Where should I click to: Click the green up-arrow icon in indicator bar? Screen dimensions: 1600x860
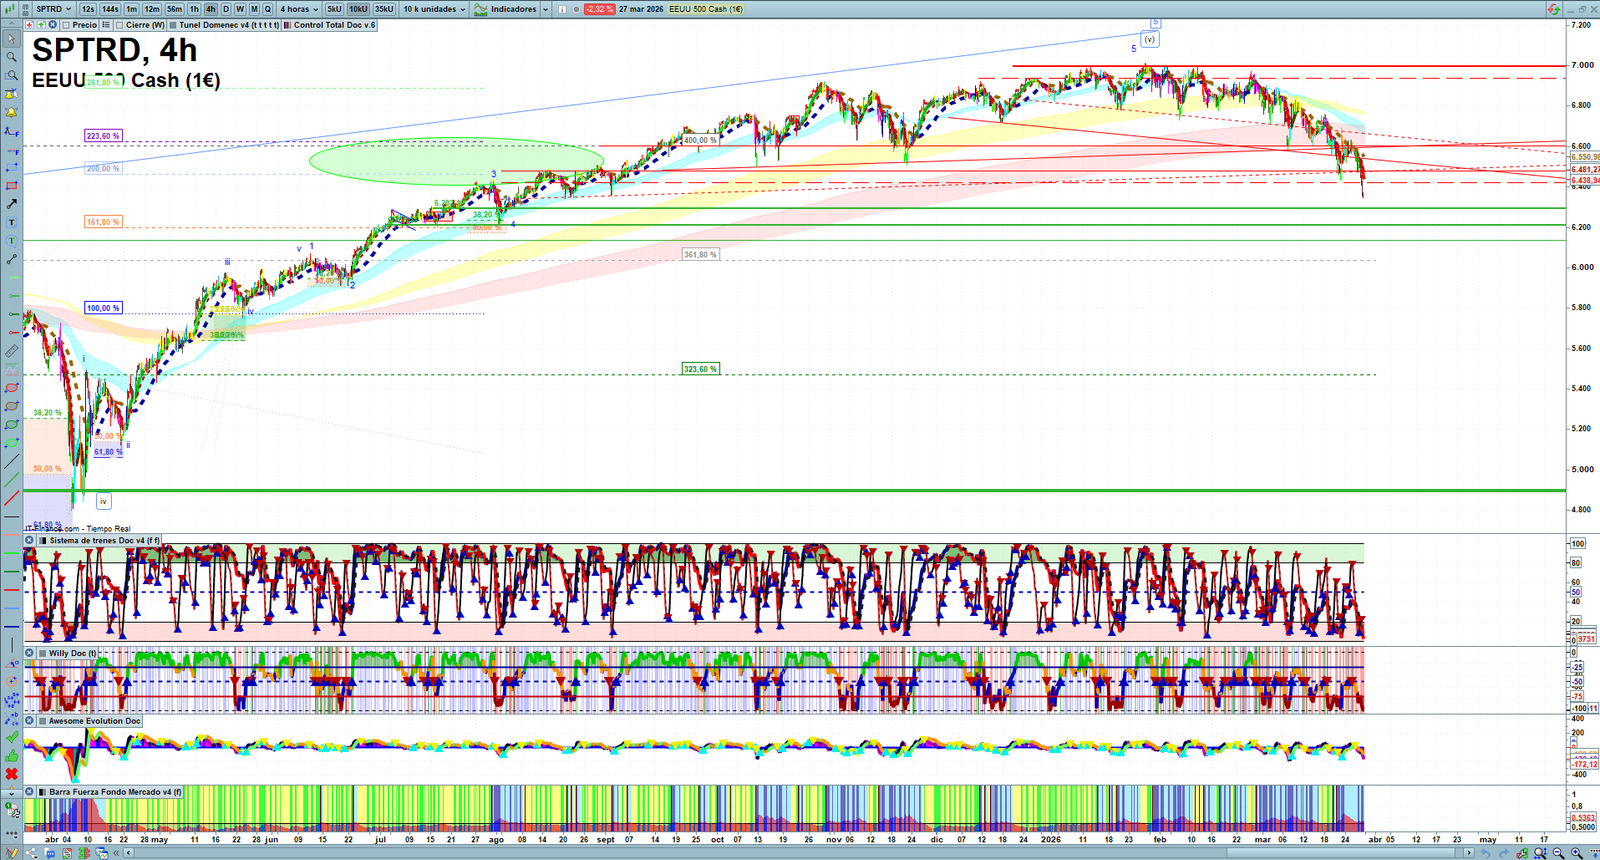pyautogui.click(x=41, y=25)
